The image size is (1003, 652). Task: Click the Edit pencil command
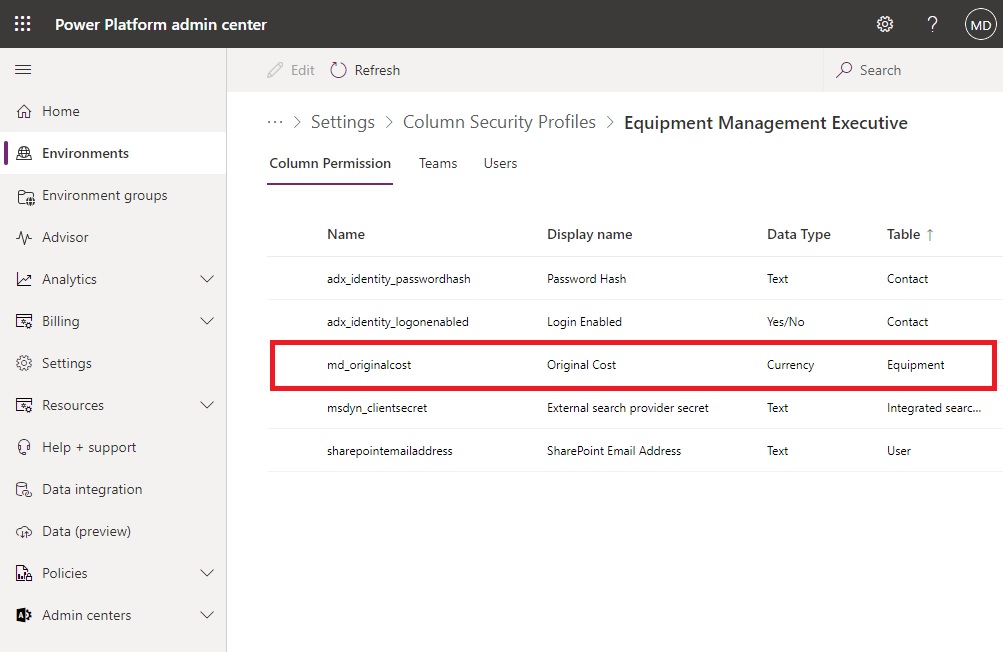(x=290, y=70)
